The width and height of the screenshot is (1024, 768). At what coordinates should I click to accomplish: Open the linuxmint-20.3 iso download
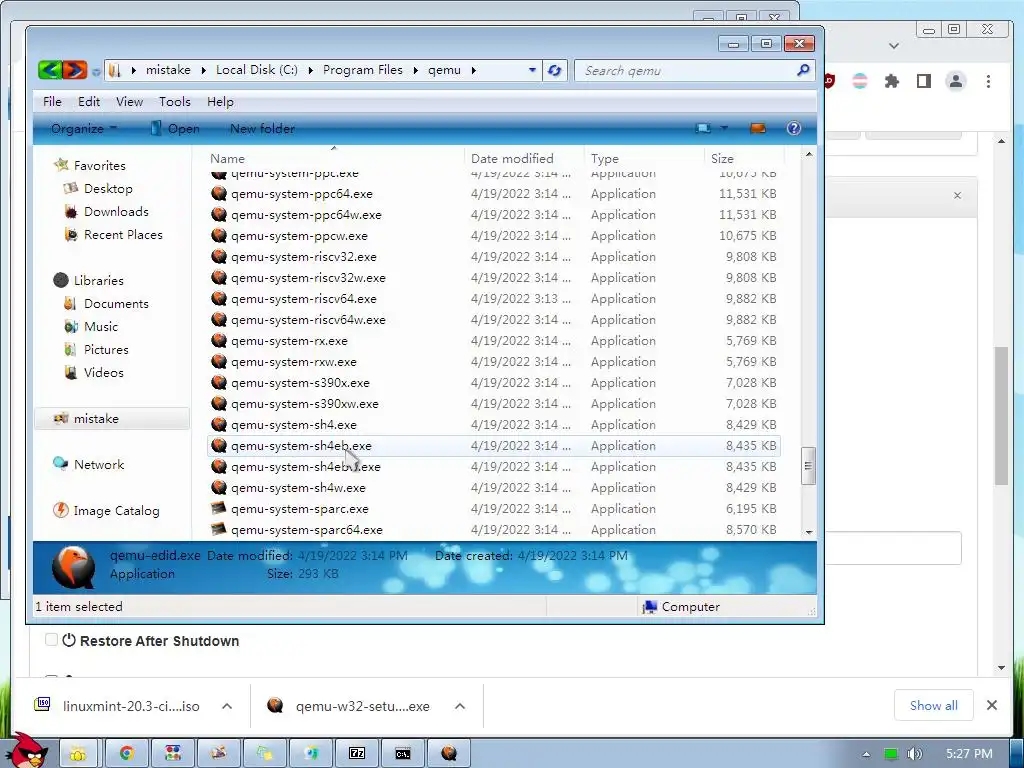point(131,706)
